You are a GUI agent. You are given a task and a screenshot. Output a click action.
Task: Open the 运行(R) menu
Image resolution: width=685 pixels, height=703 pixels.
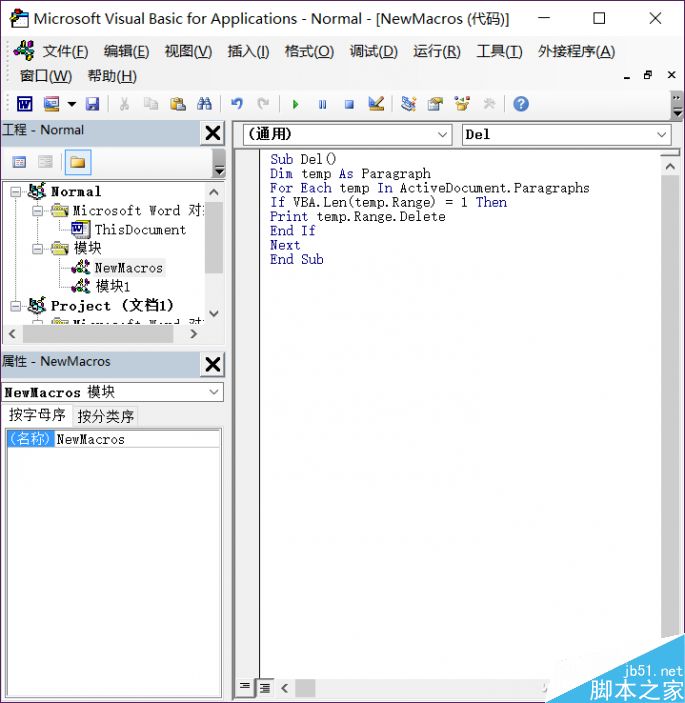coord(437,52)
